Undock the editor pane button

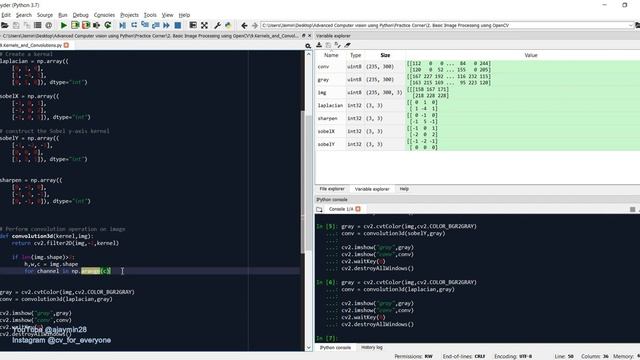(303, 36)
